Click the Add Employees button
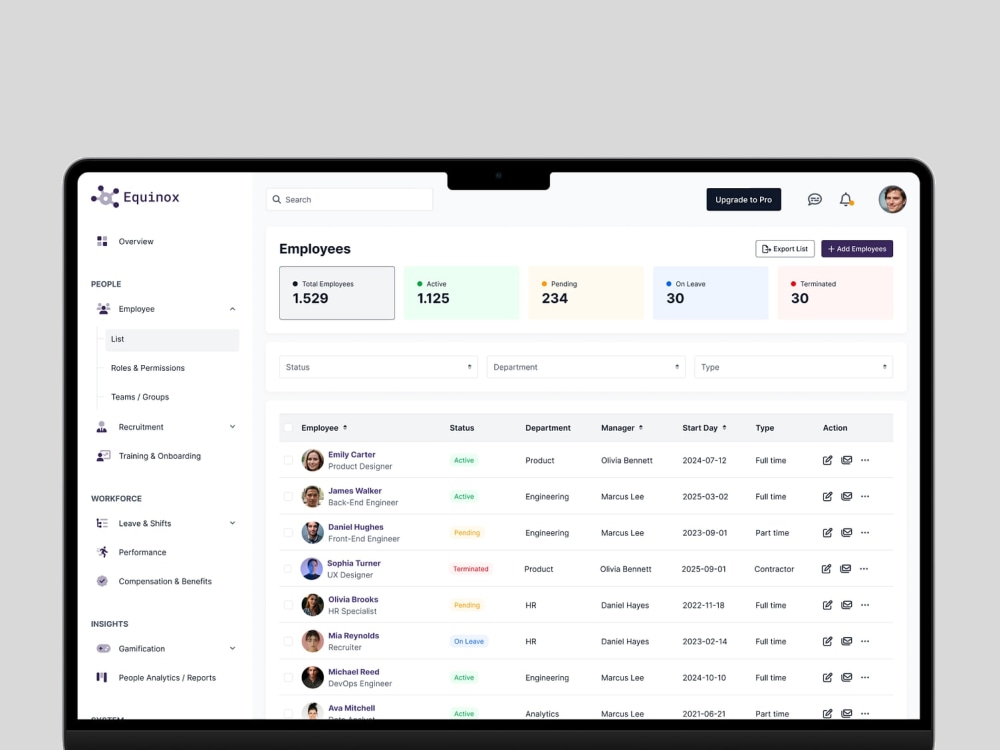1000x750 pixels. [857, 249]
